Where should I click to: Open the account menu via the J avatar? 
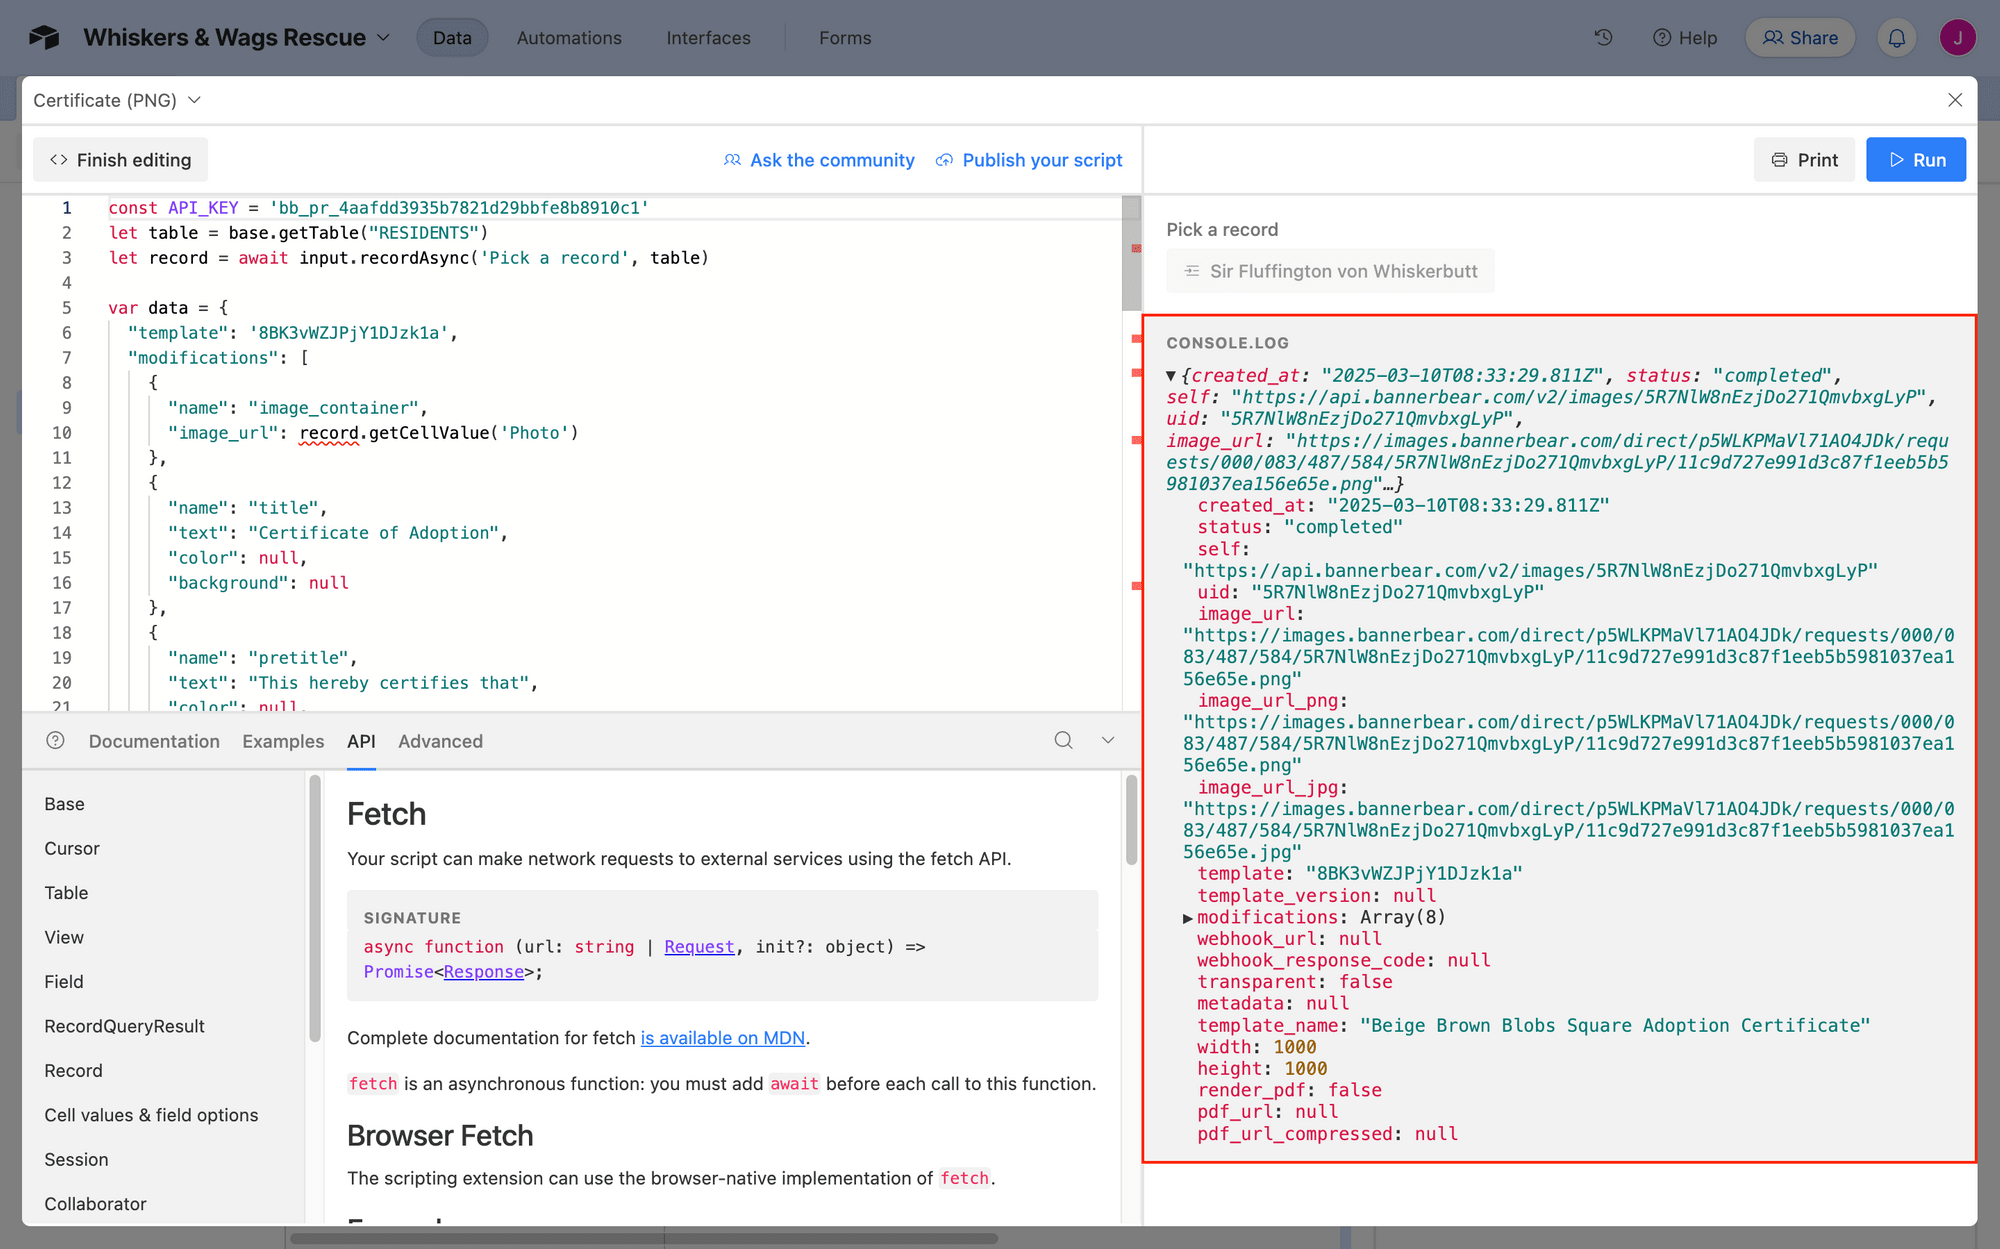pyautogui.click(x=1957, y=37)
